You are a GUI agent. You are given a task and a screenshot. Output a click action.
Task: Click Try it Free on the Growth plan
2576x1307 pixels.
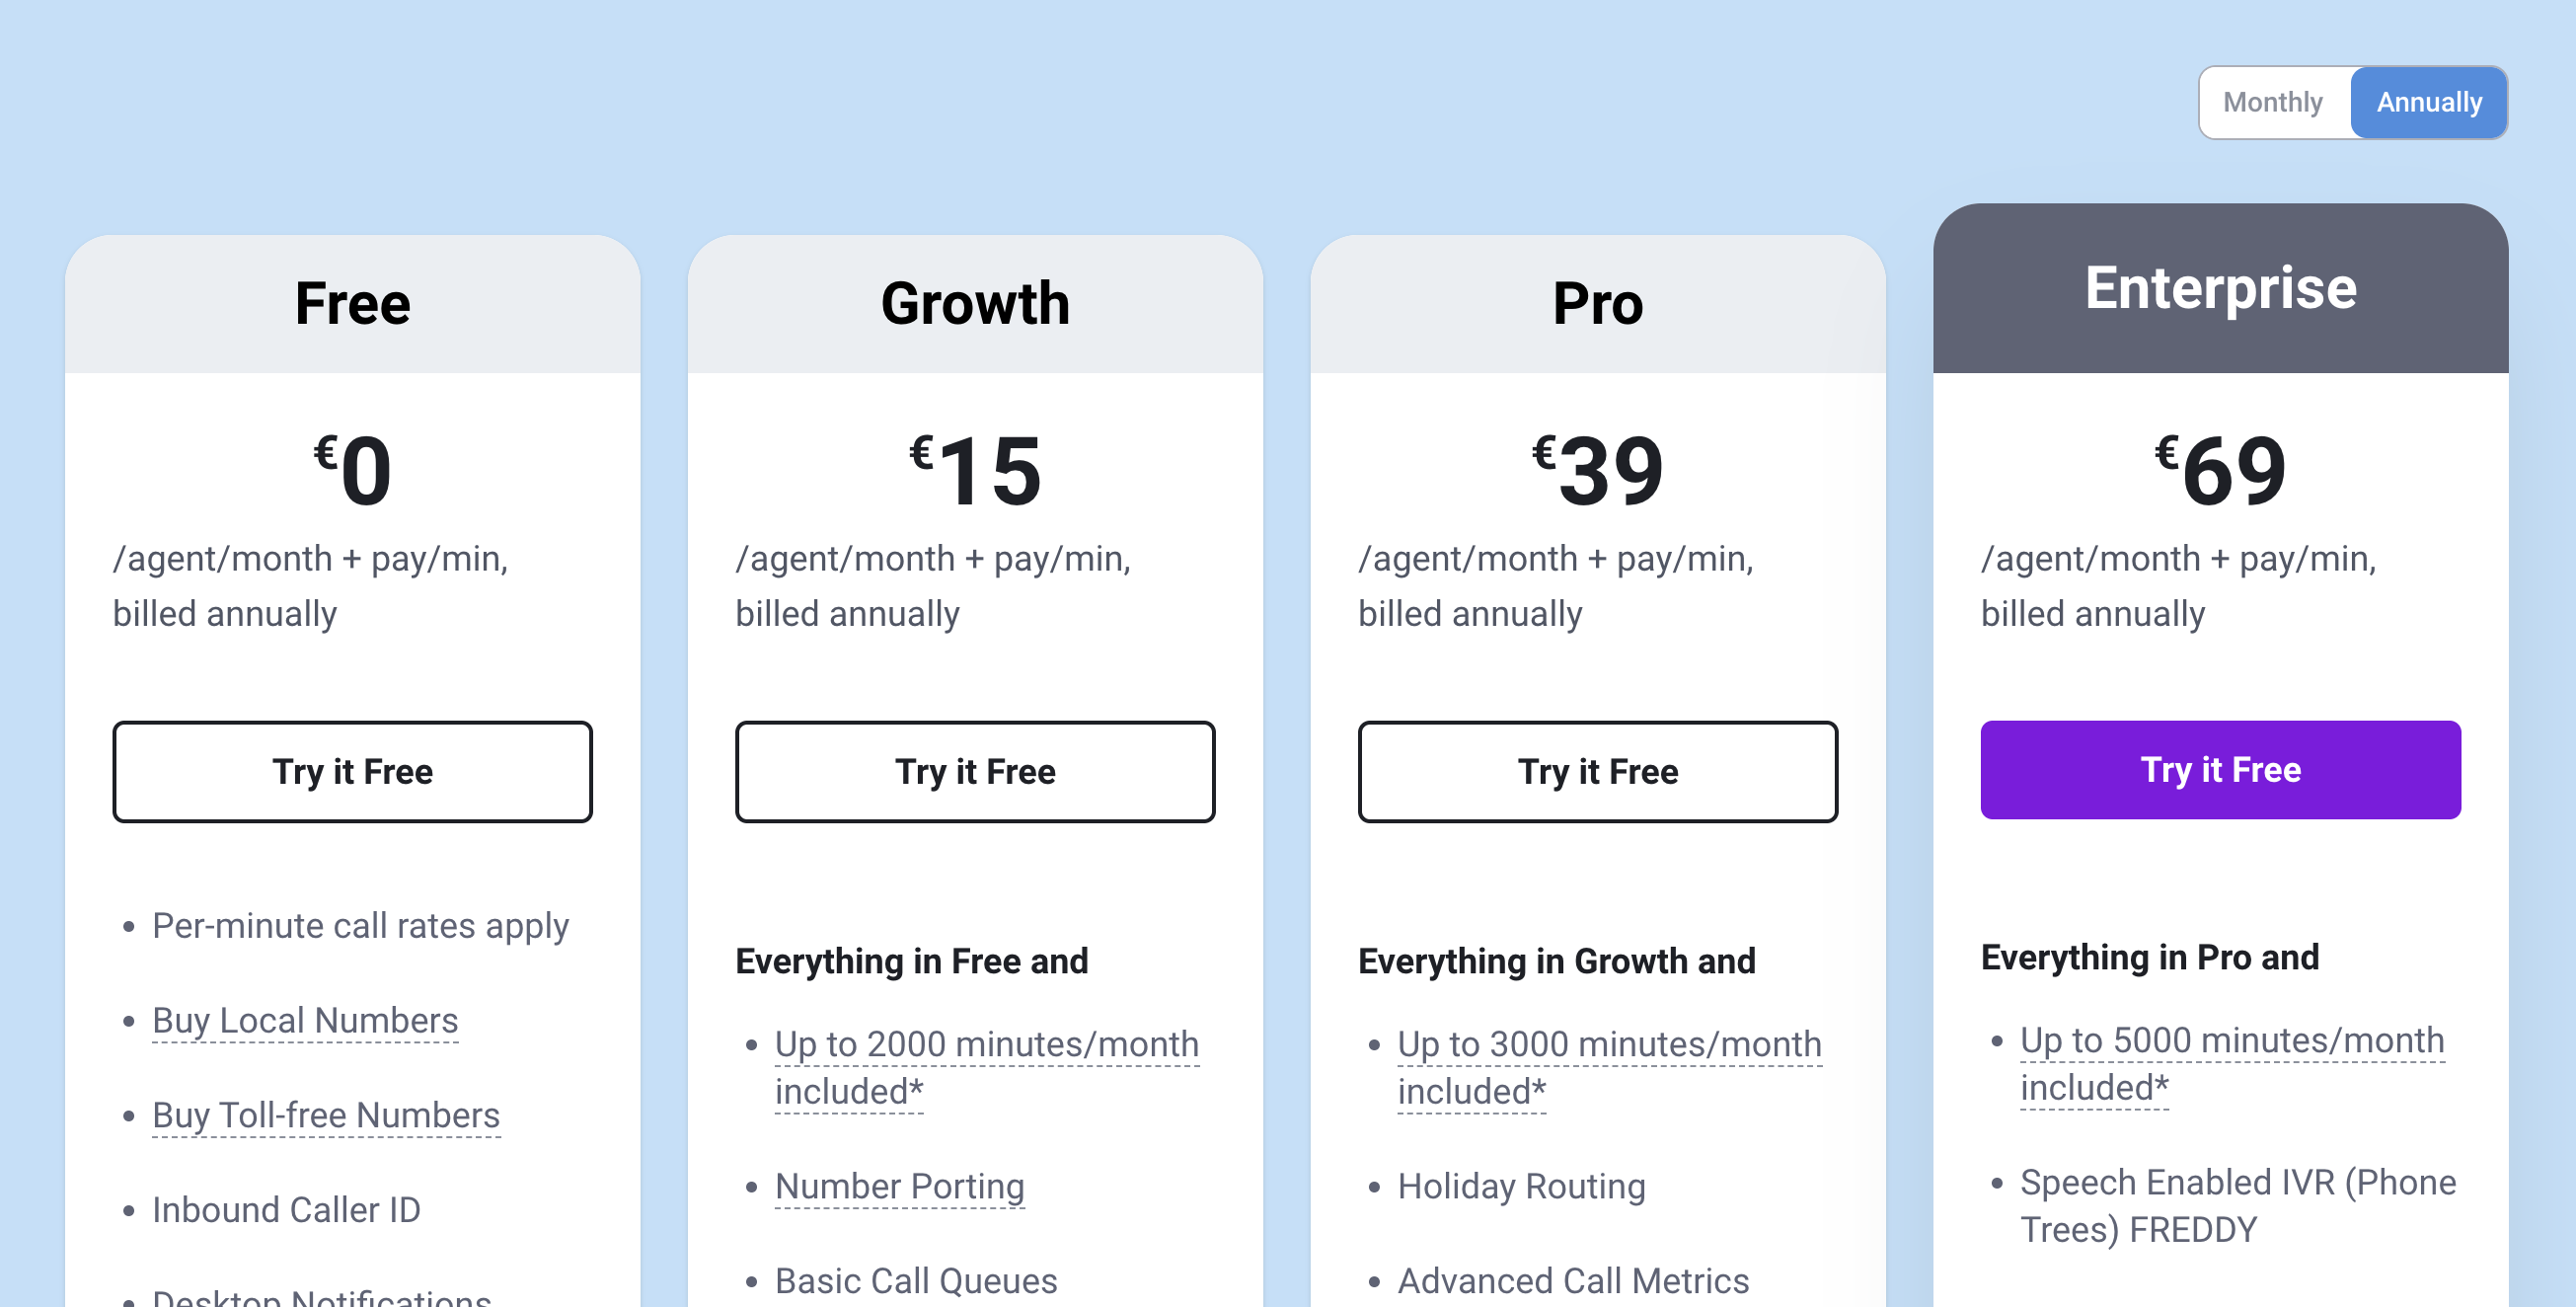975,771
